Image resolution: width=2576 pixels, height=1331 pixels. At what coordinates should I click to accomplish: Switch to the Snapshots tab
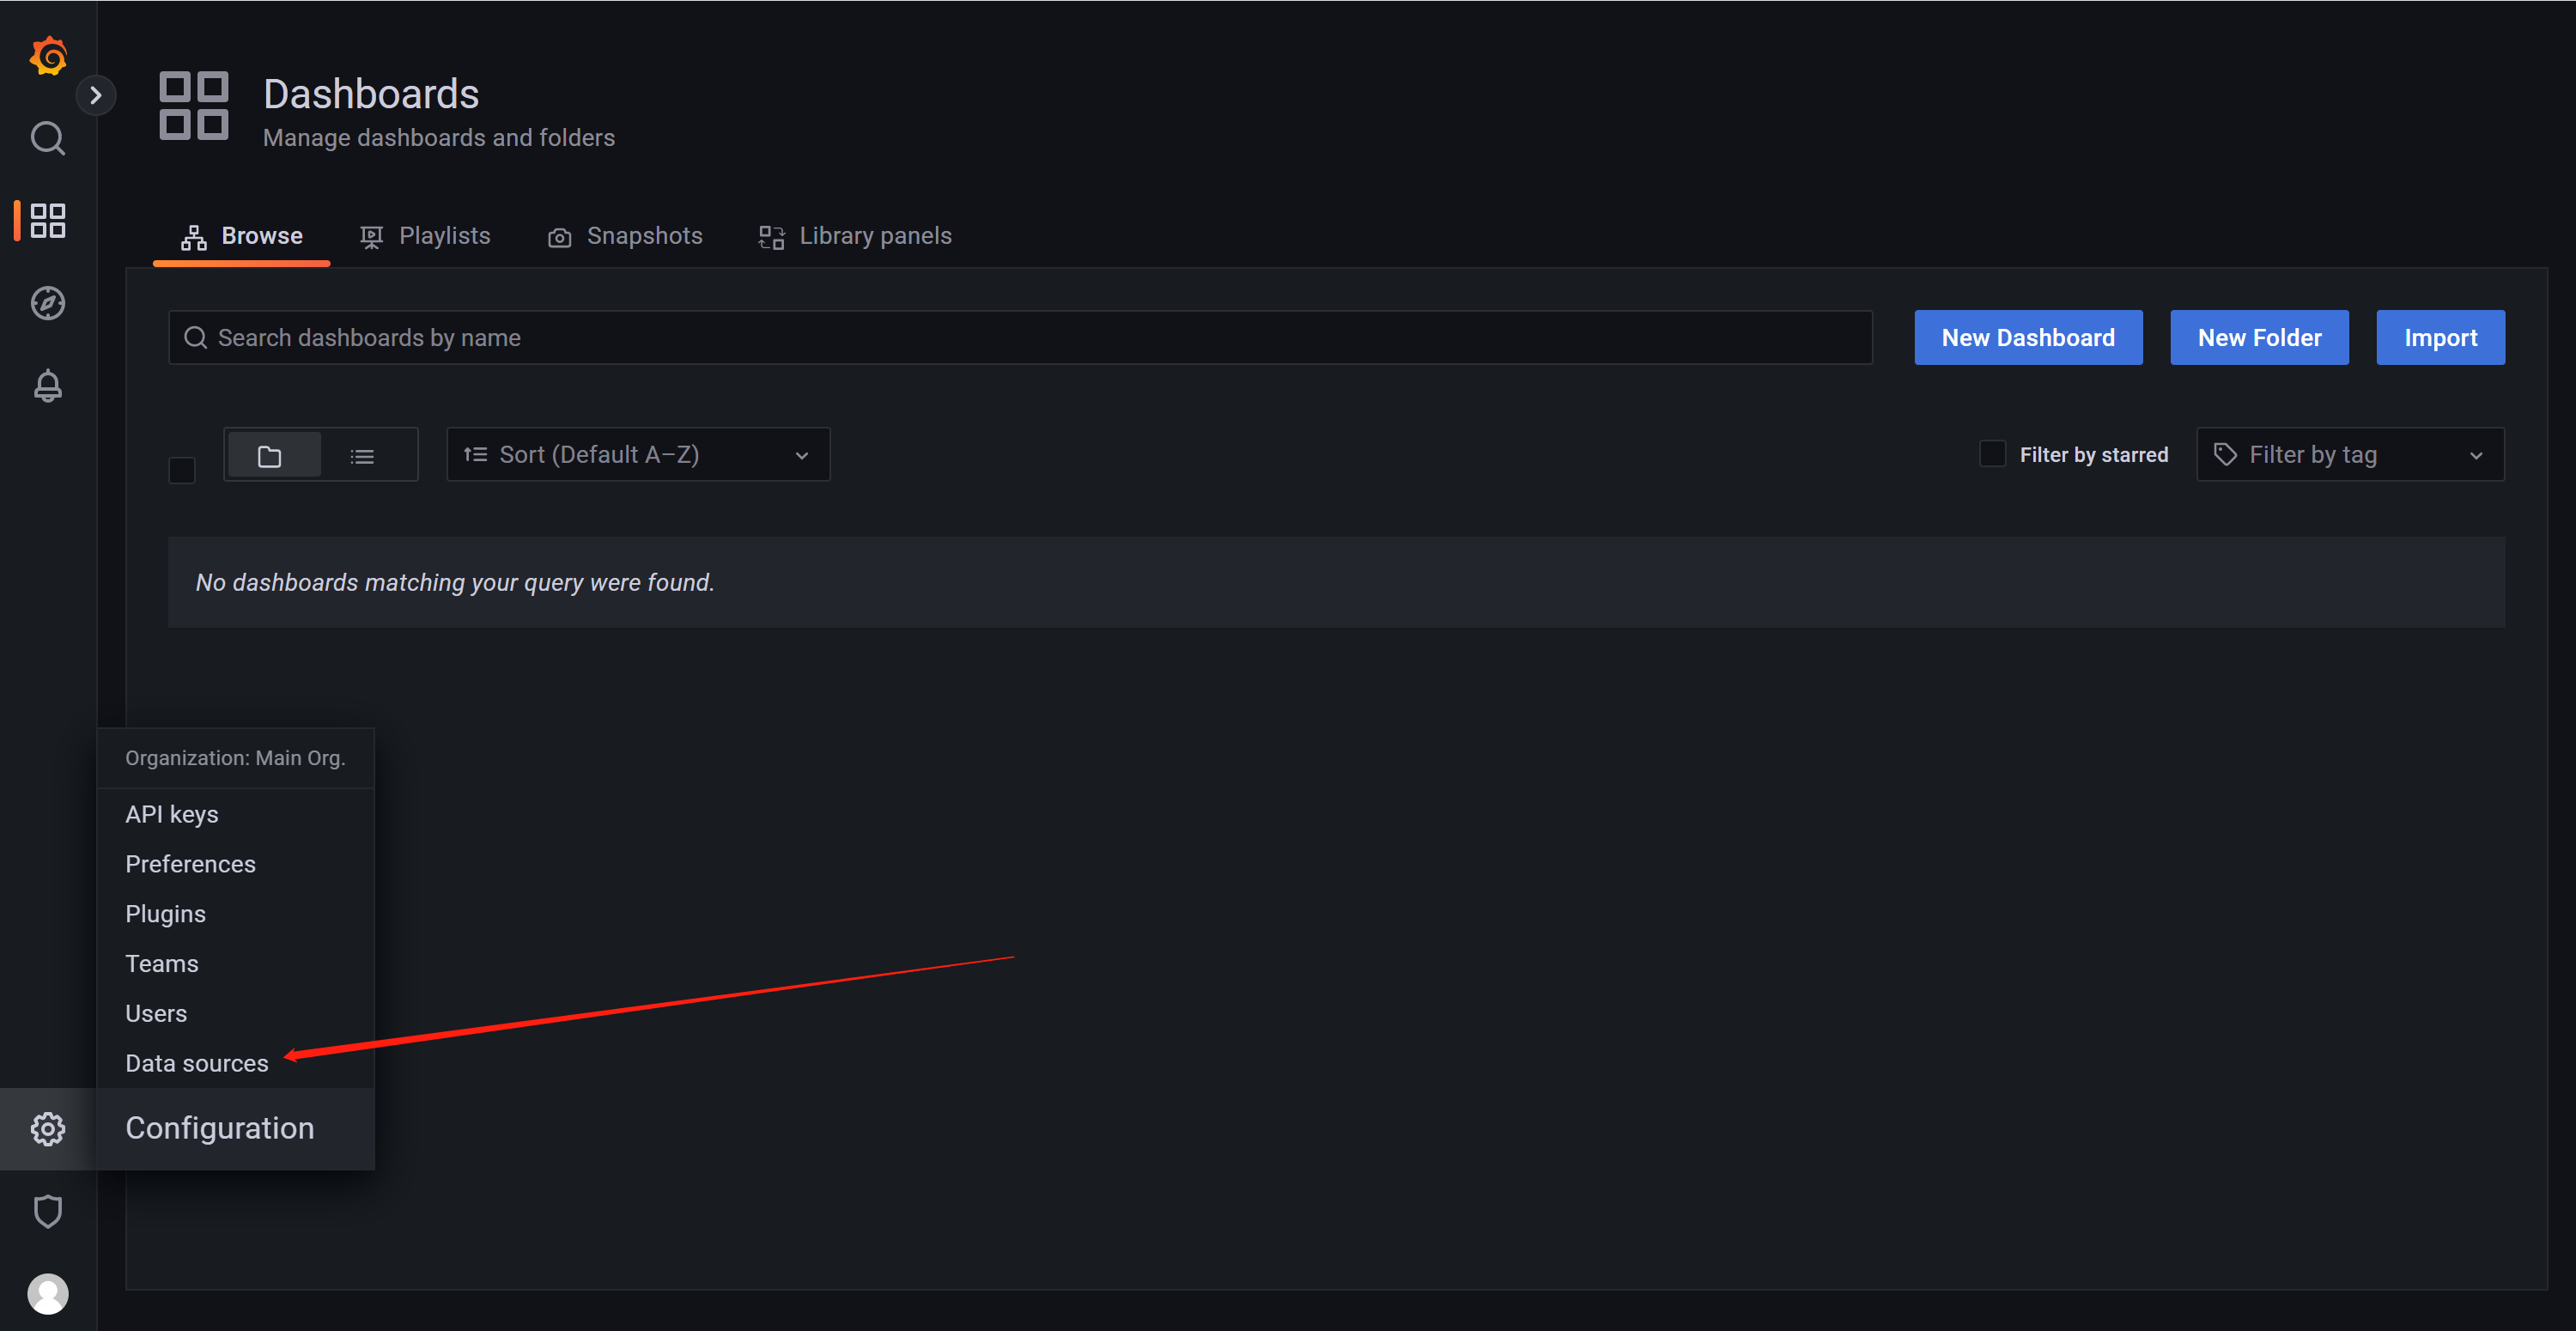625,236
